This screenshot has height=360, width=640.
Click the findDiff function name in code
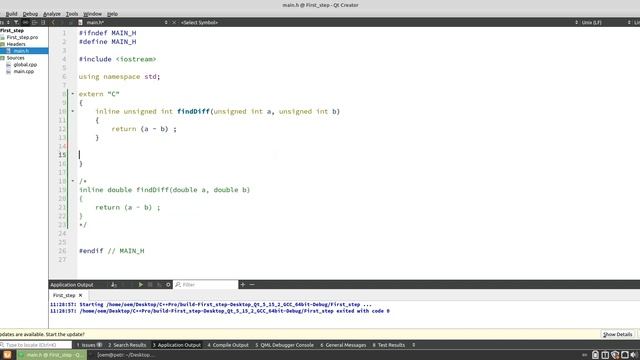click(193, 111)
